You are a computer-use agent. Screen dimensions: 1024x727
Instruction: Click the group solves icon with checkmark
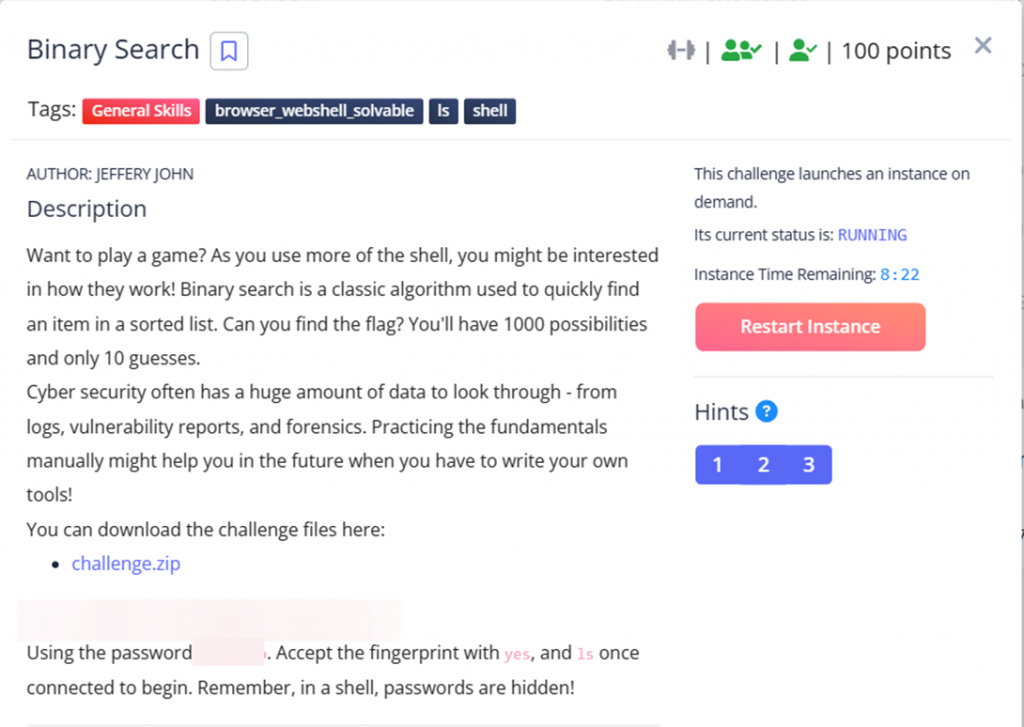[x=741, y=50]
